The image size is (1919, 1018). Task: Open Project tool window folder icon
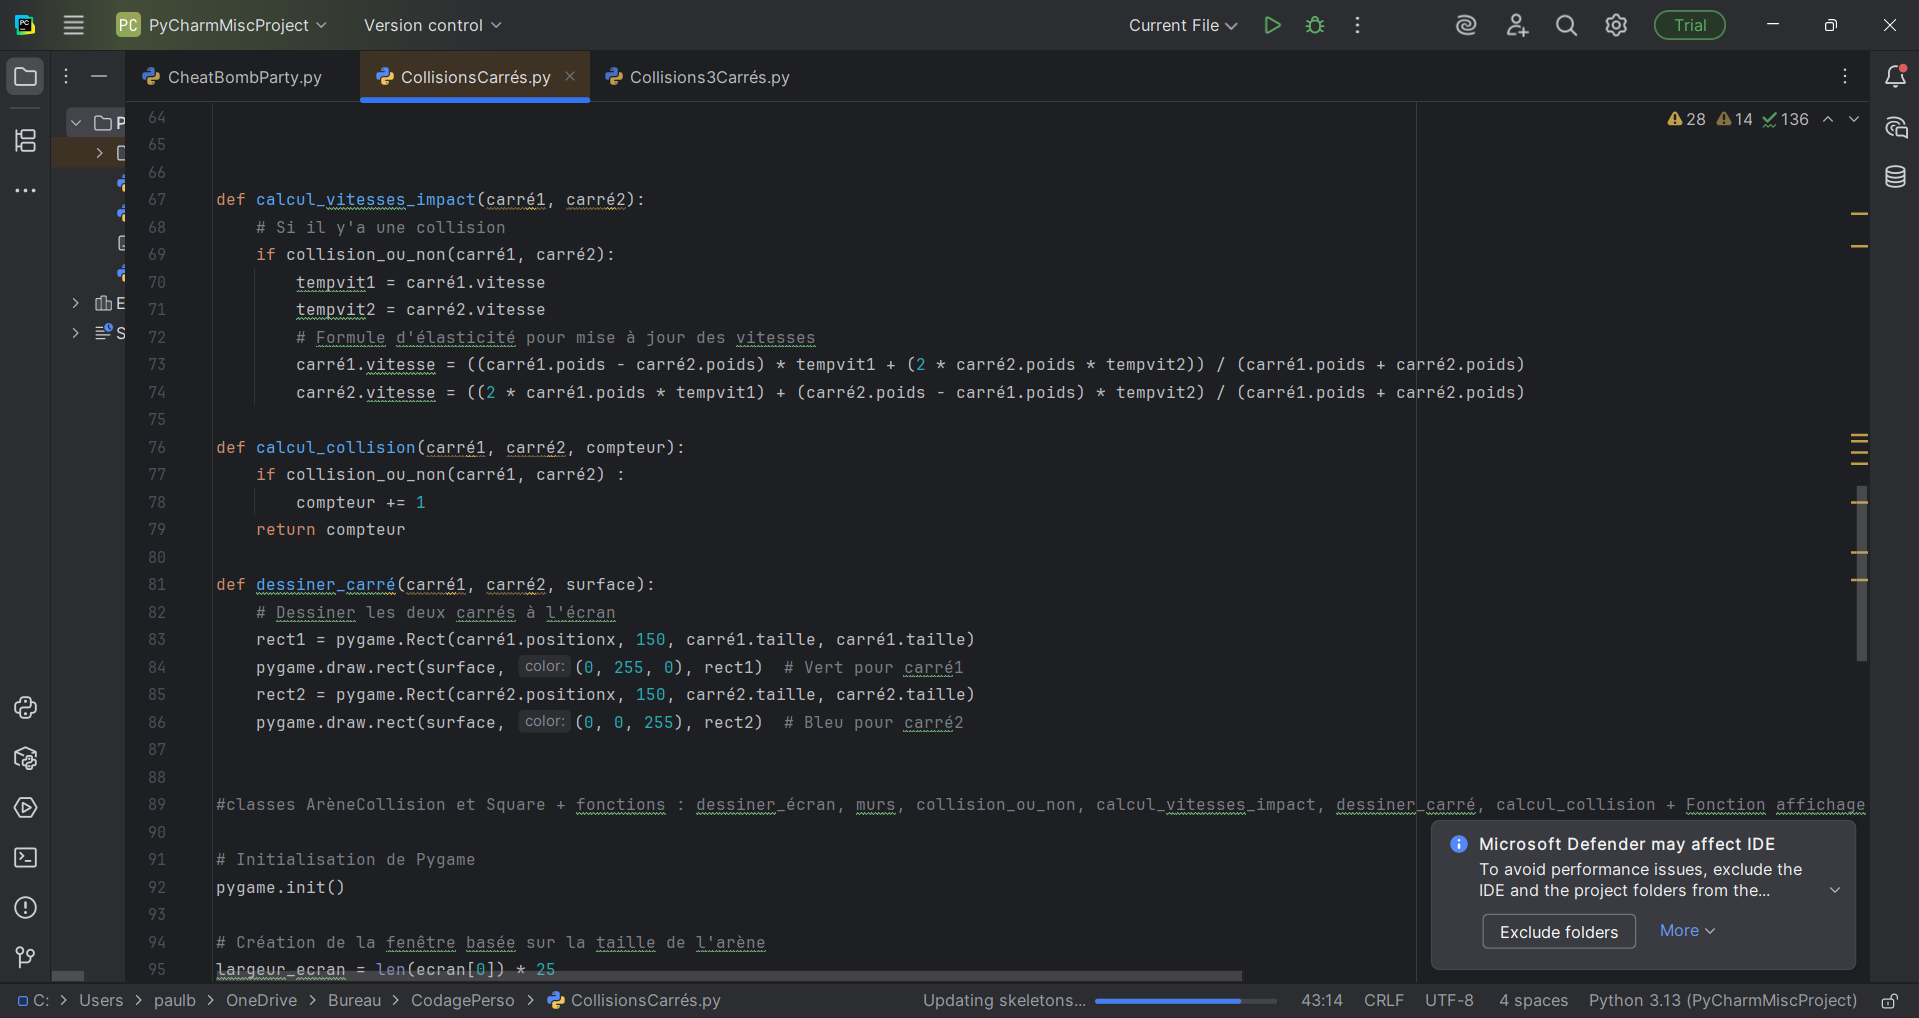click(x=25, y=76)
